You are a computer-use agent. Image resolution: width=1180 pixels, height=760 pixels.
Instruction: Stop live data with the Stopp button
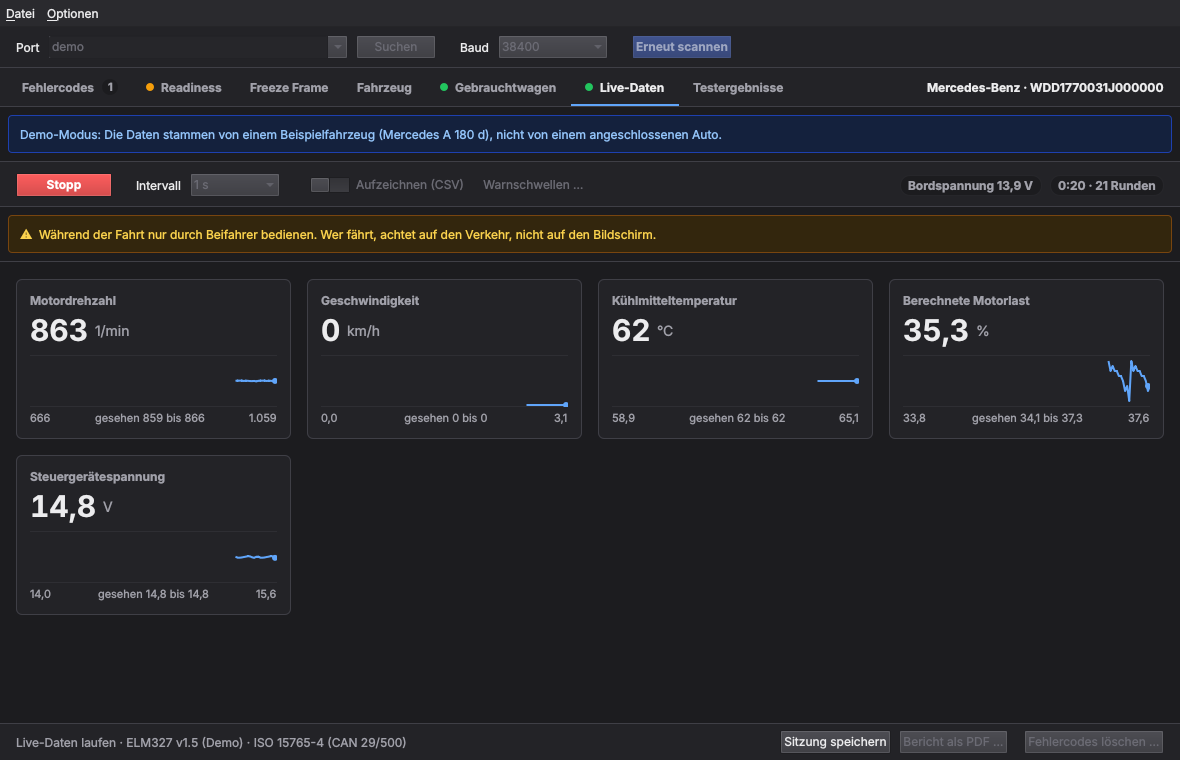coord(64,185)
